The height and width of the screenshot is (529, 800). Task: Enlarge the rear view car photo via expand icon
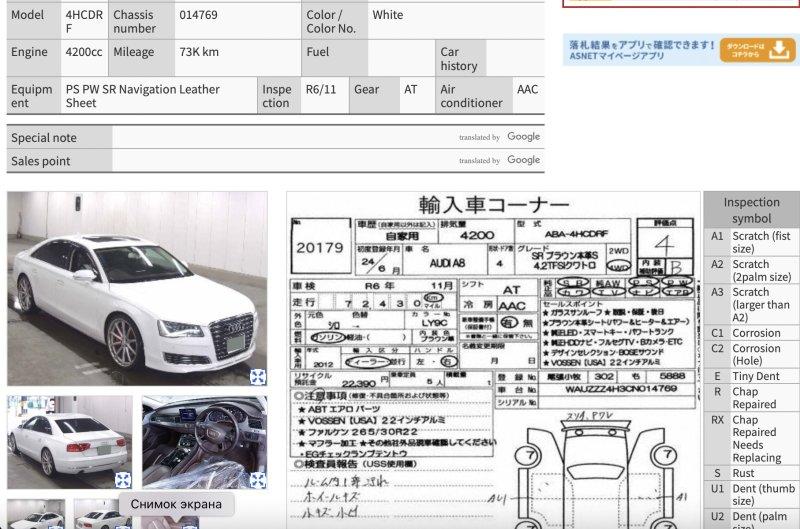click(x=122, y=480)
